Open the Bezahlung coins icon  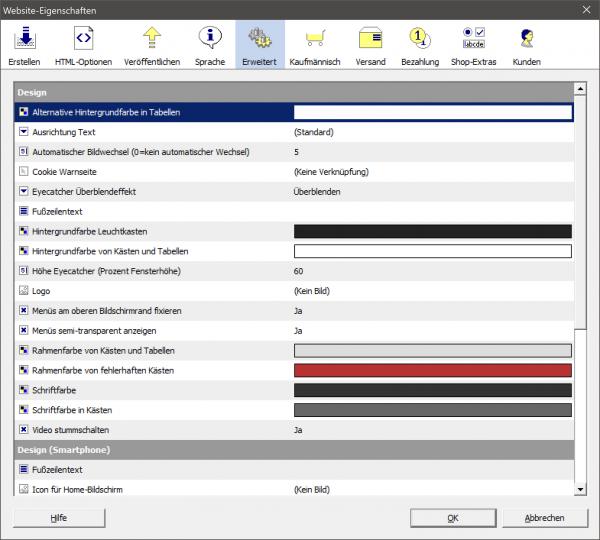(x=420, y=46)
